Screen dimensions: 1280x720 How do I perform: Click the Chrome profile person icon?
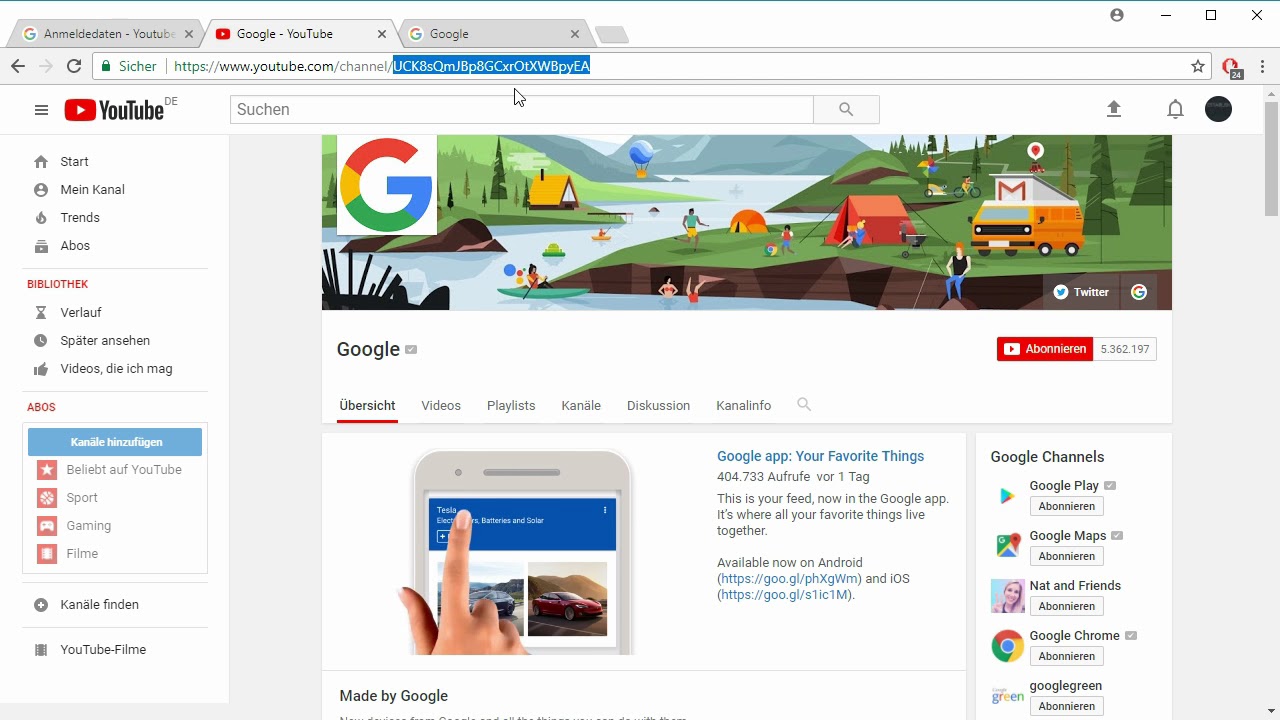(1117, 15)
